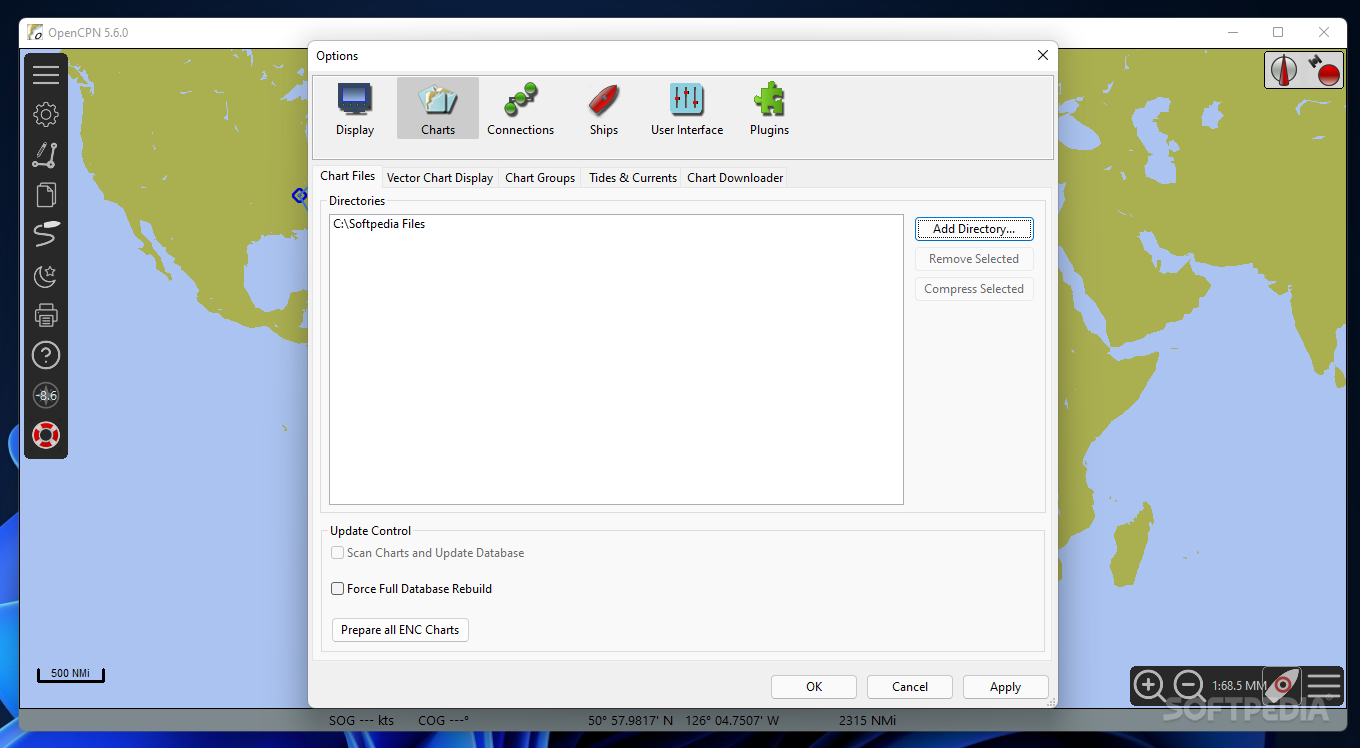Apply the option changes
This screenshot has width=1360, height=748.
tap(1006, 687)
